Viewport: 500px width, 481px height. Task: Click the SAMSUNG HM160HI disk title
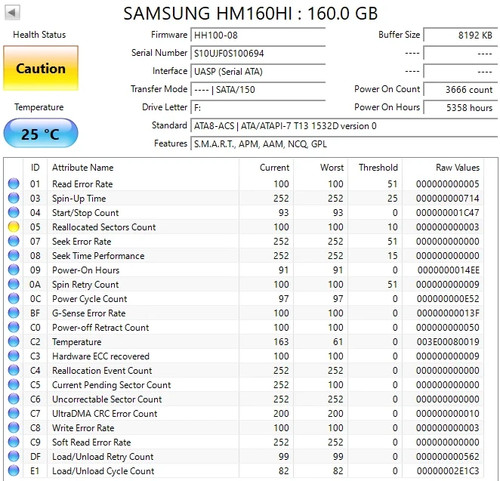click(x=250, y=13)
